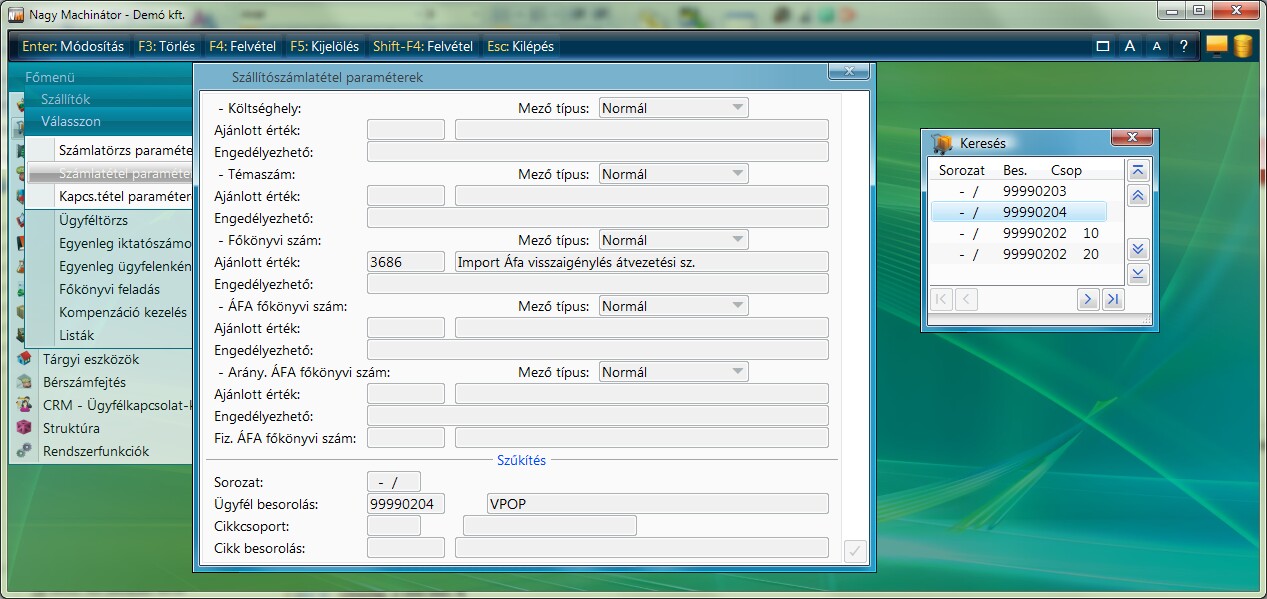Click Költséghely Ajánlott érték code field
This screenshot has height=599, width=1267.
click(x=406, y=130)
